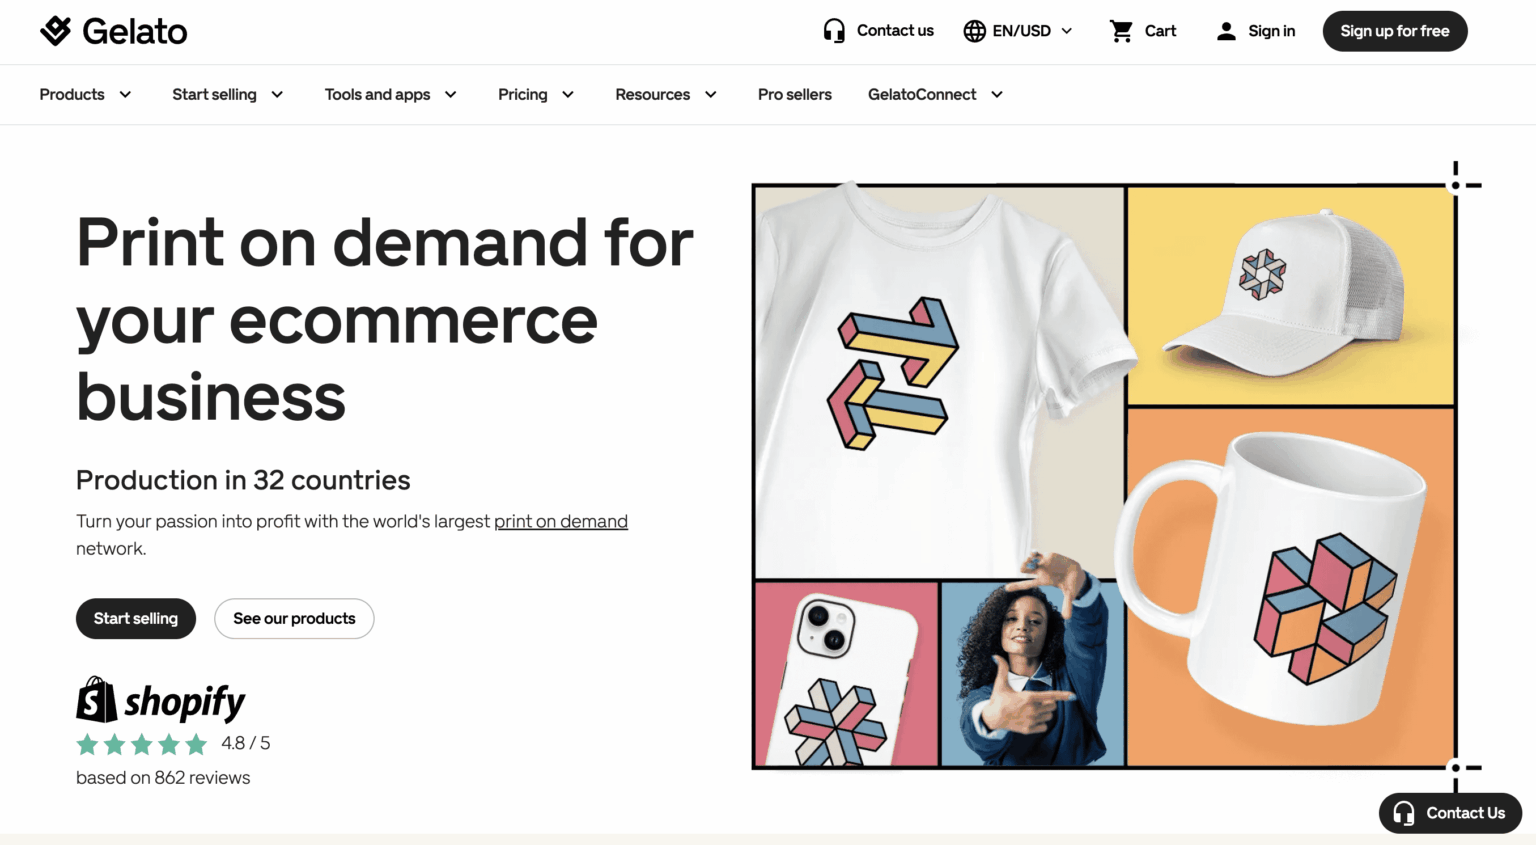The width and height of the screenshot is (1536, 845).
Task: Click the See our products button
Action: [294, 618]
